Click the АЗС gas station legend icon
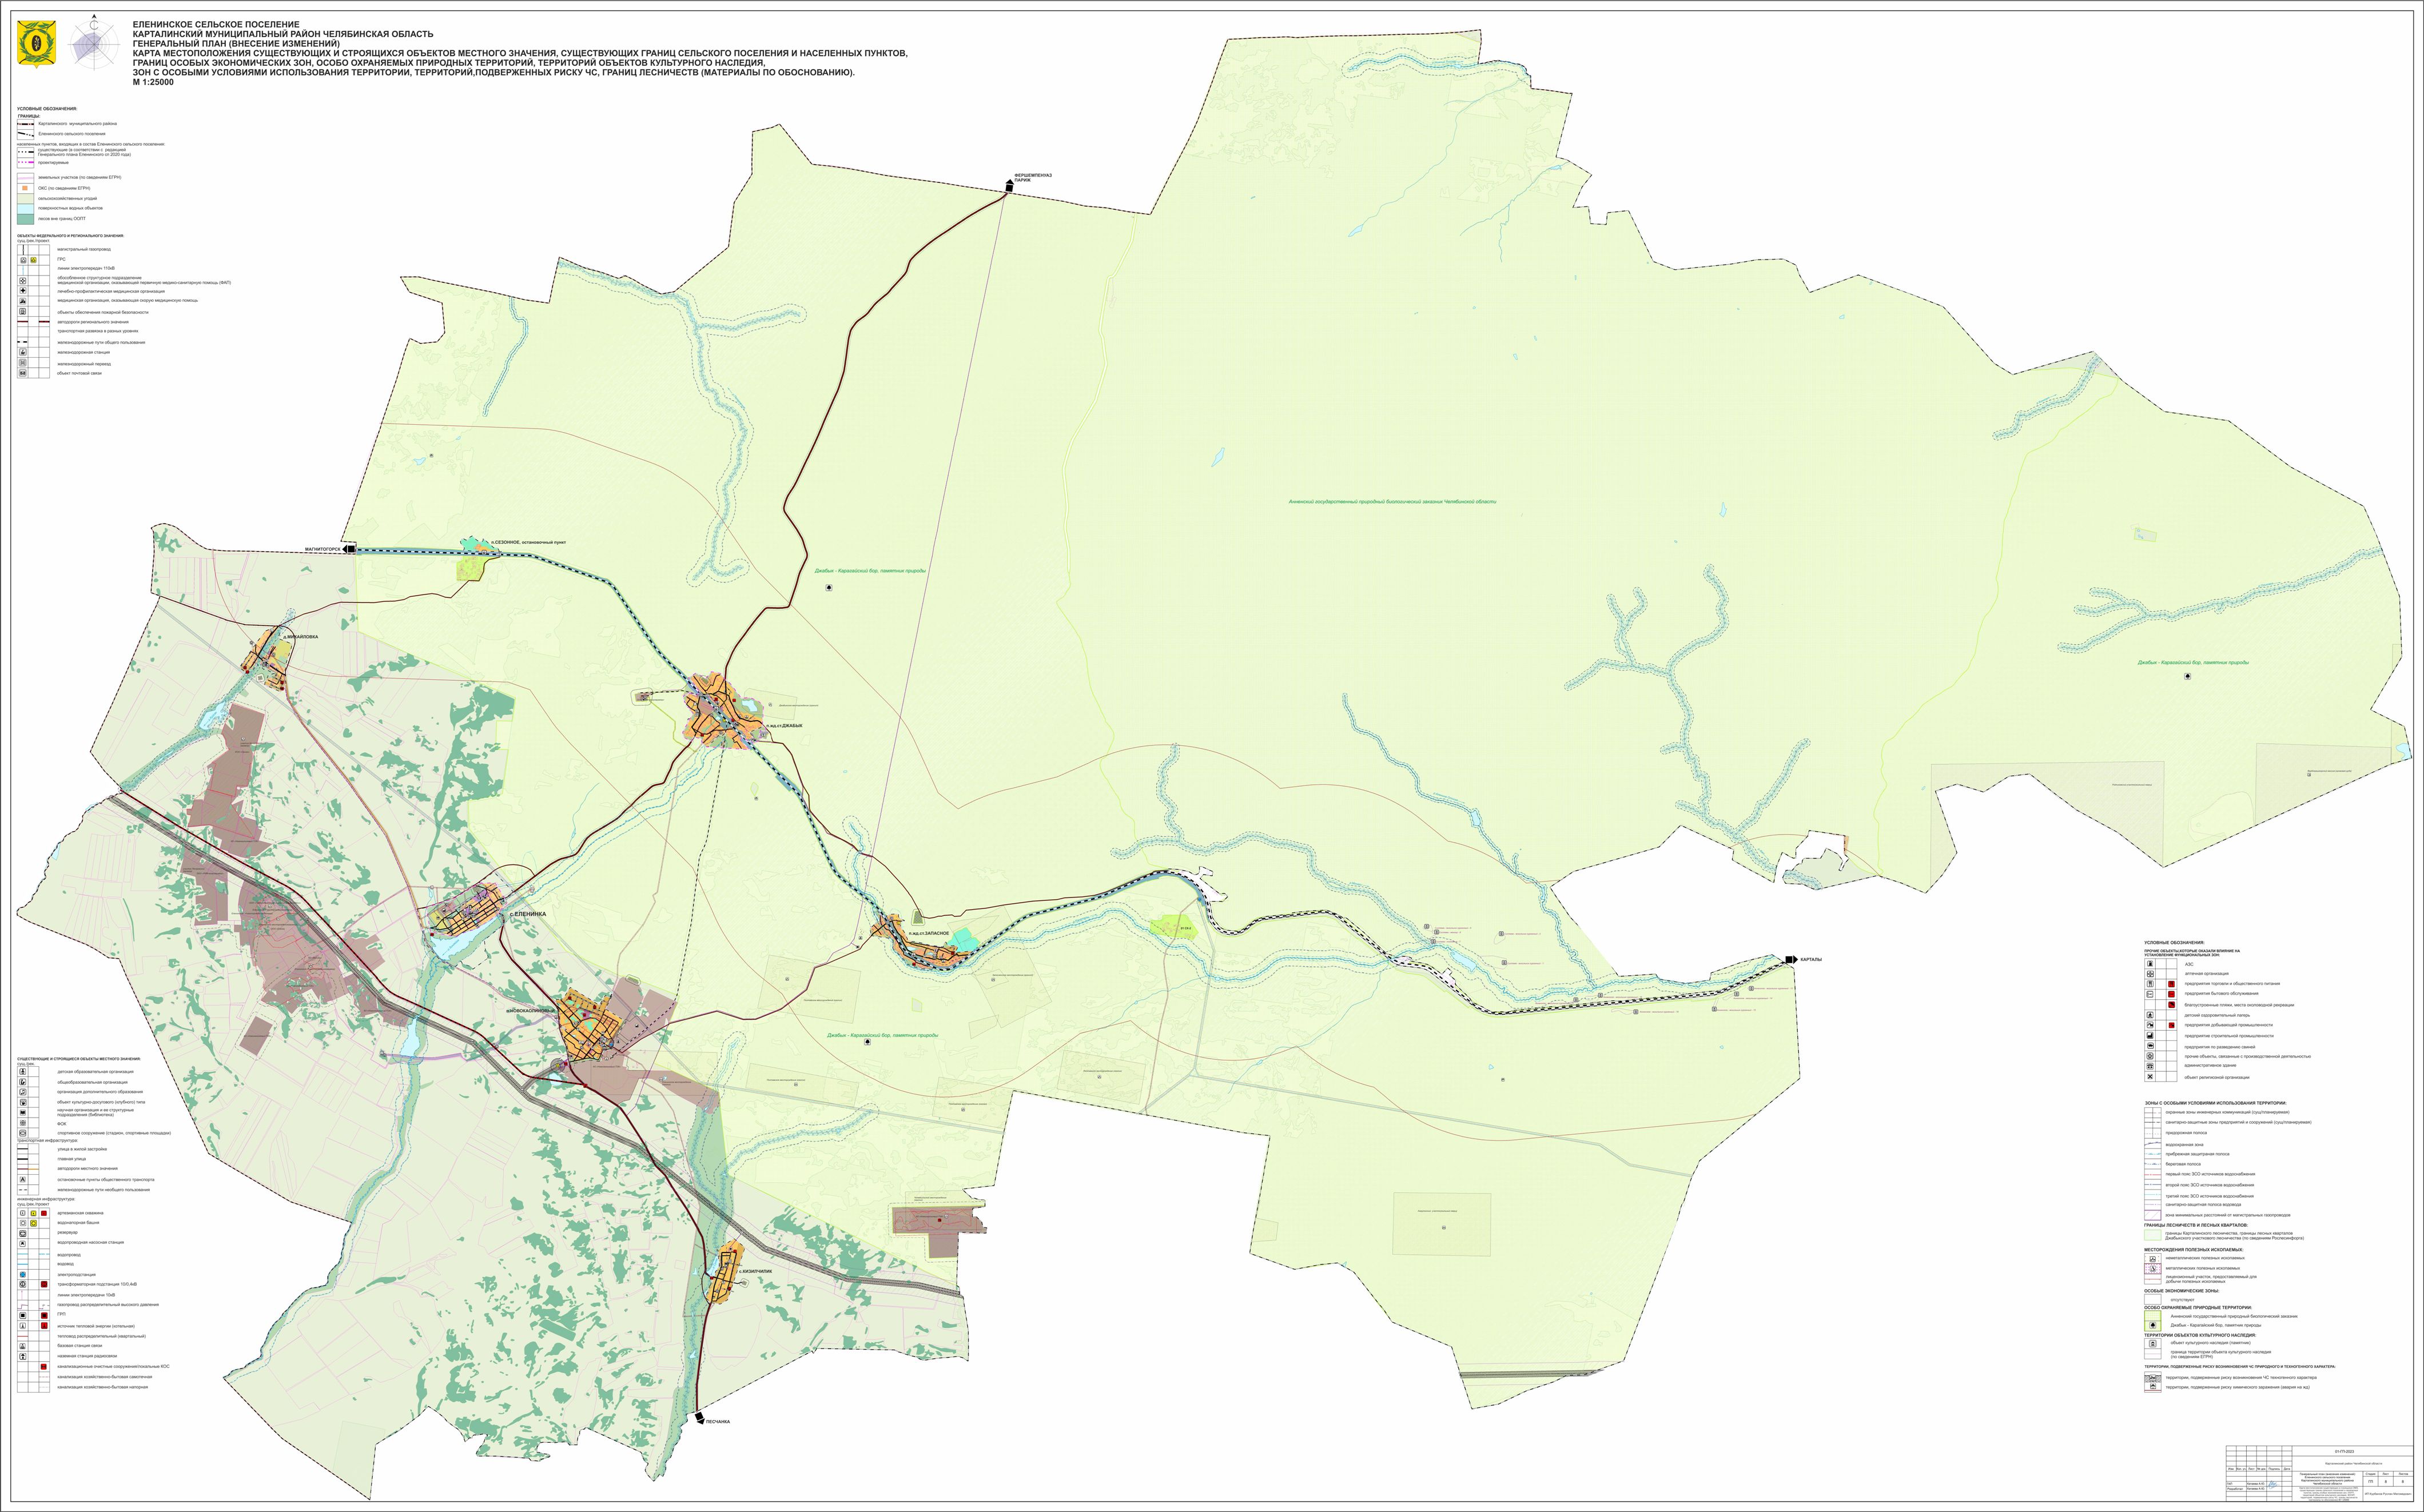The width and height of the screenshot is (2424, 1512). coord(2150,964)
